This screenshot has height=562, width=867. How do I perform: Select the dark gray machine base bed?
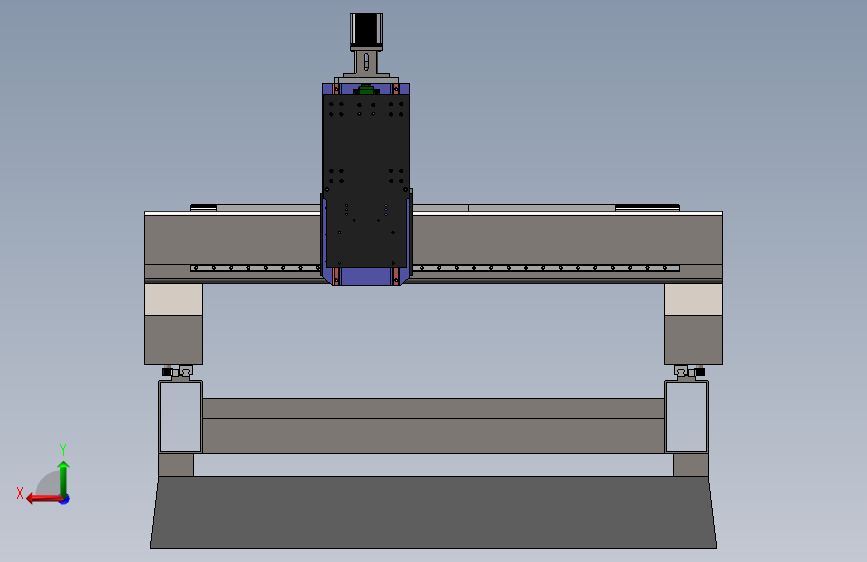pos(434,512)
